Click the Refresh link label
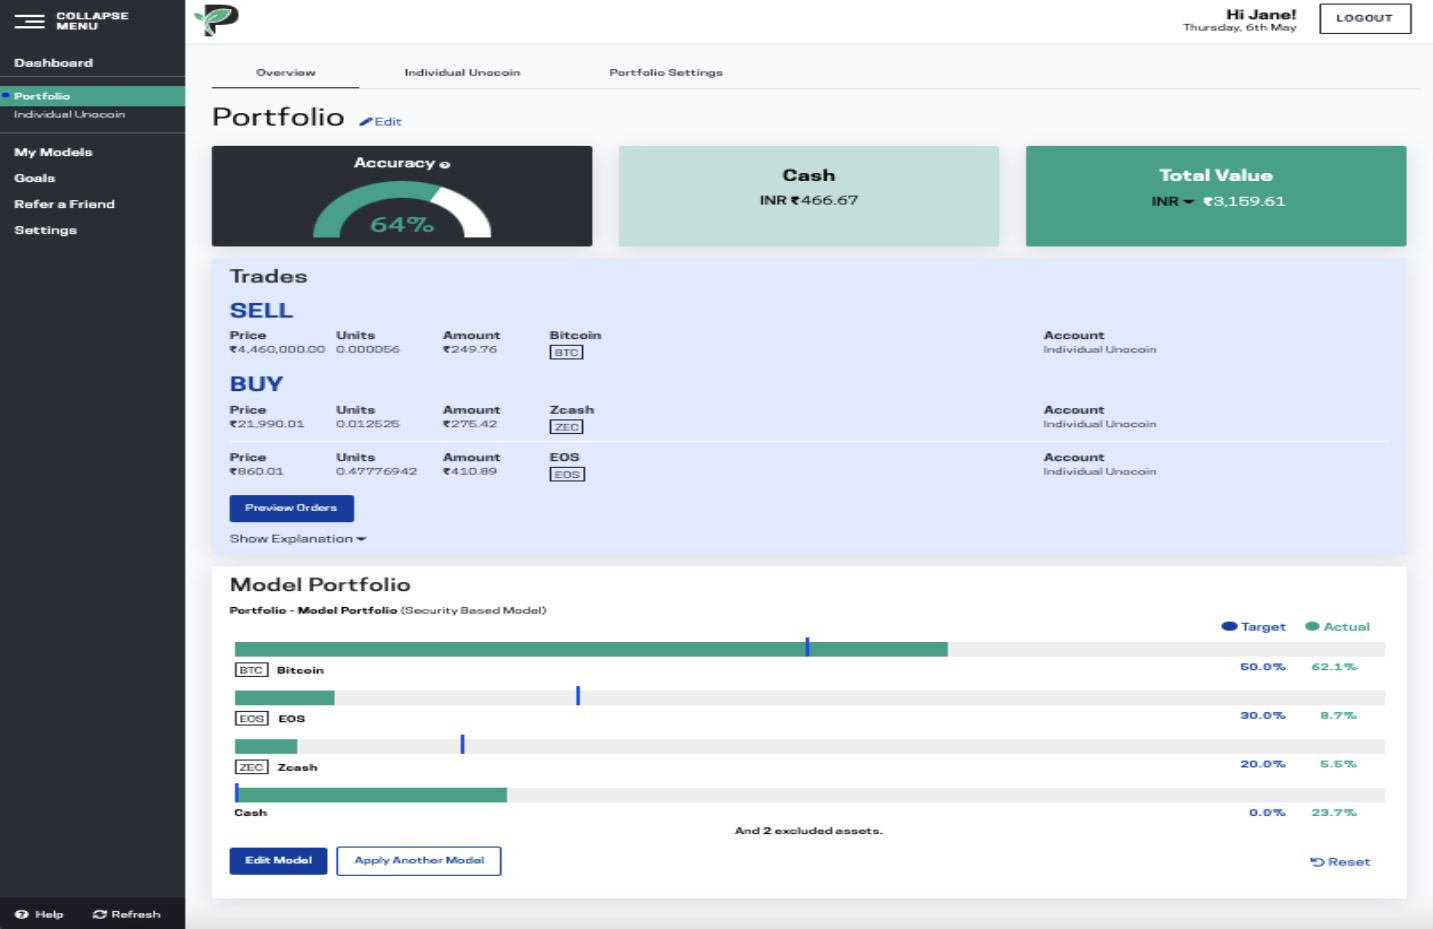 [136, 914]
